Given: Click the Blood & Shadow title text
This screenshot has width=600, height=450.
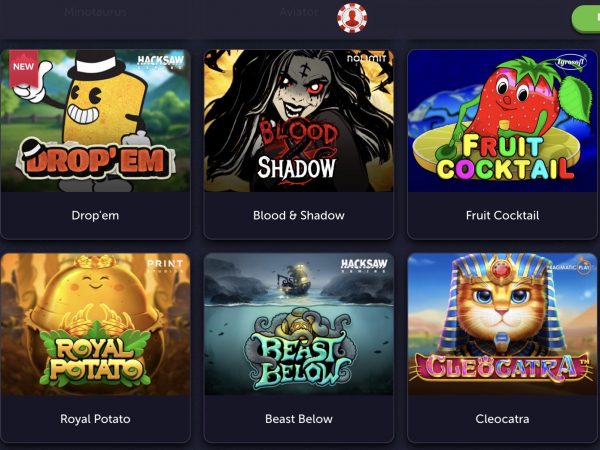Looking at the screenshot, I should point(299,215).
